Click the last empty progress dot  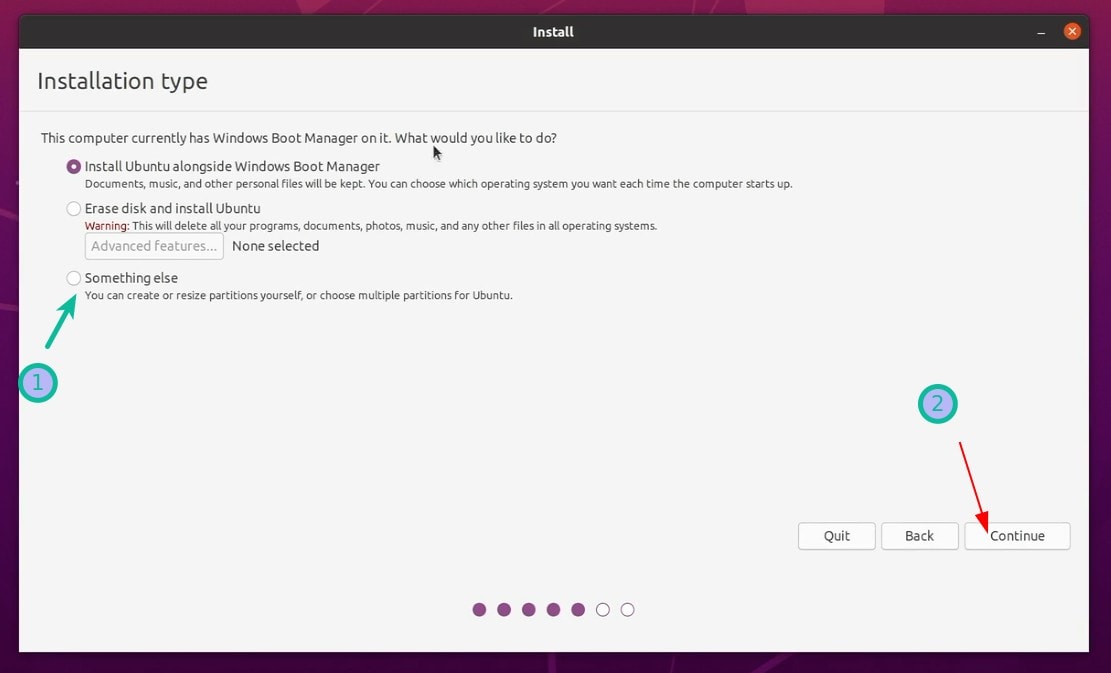click(x=627, y=609)
